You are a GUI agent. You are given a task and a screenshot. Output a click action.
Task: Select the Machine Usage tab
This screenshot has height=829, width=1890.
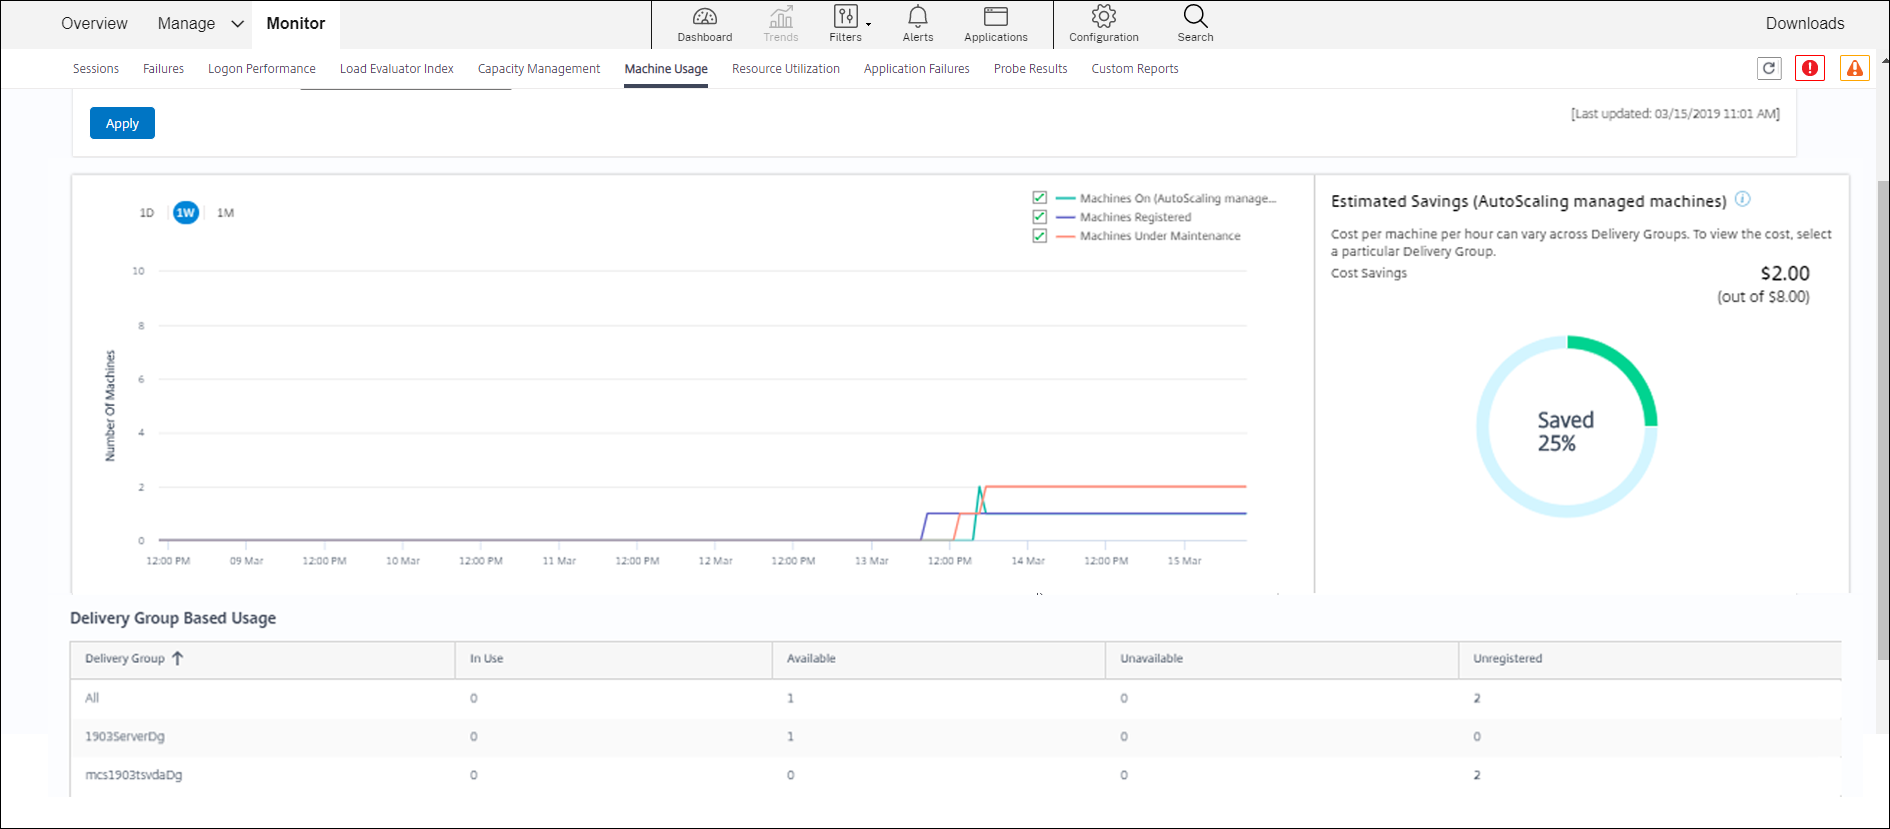pos(666,69)
